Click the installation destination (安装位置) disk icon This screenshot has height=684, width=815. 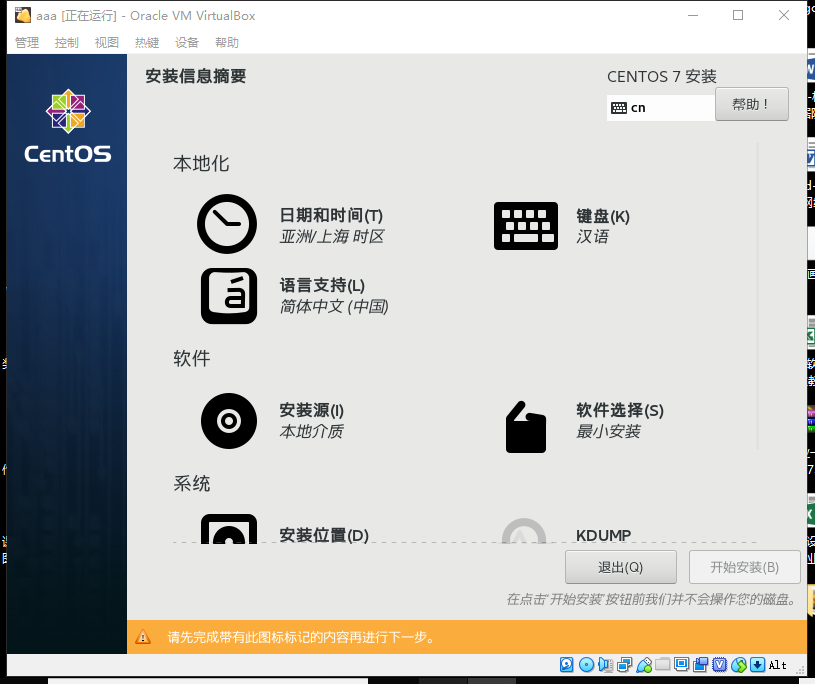[x=229, y=530]
